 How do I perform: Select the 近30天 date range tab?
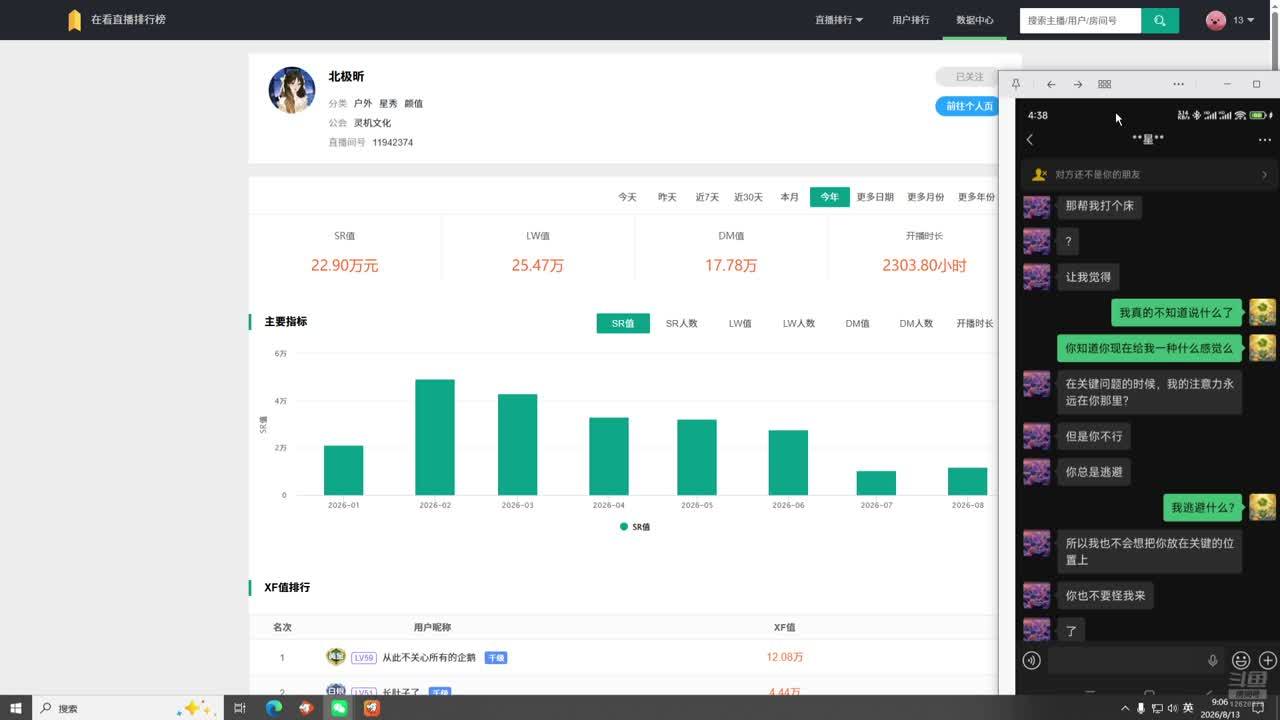coord(748,197)
